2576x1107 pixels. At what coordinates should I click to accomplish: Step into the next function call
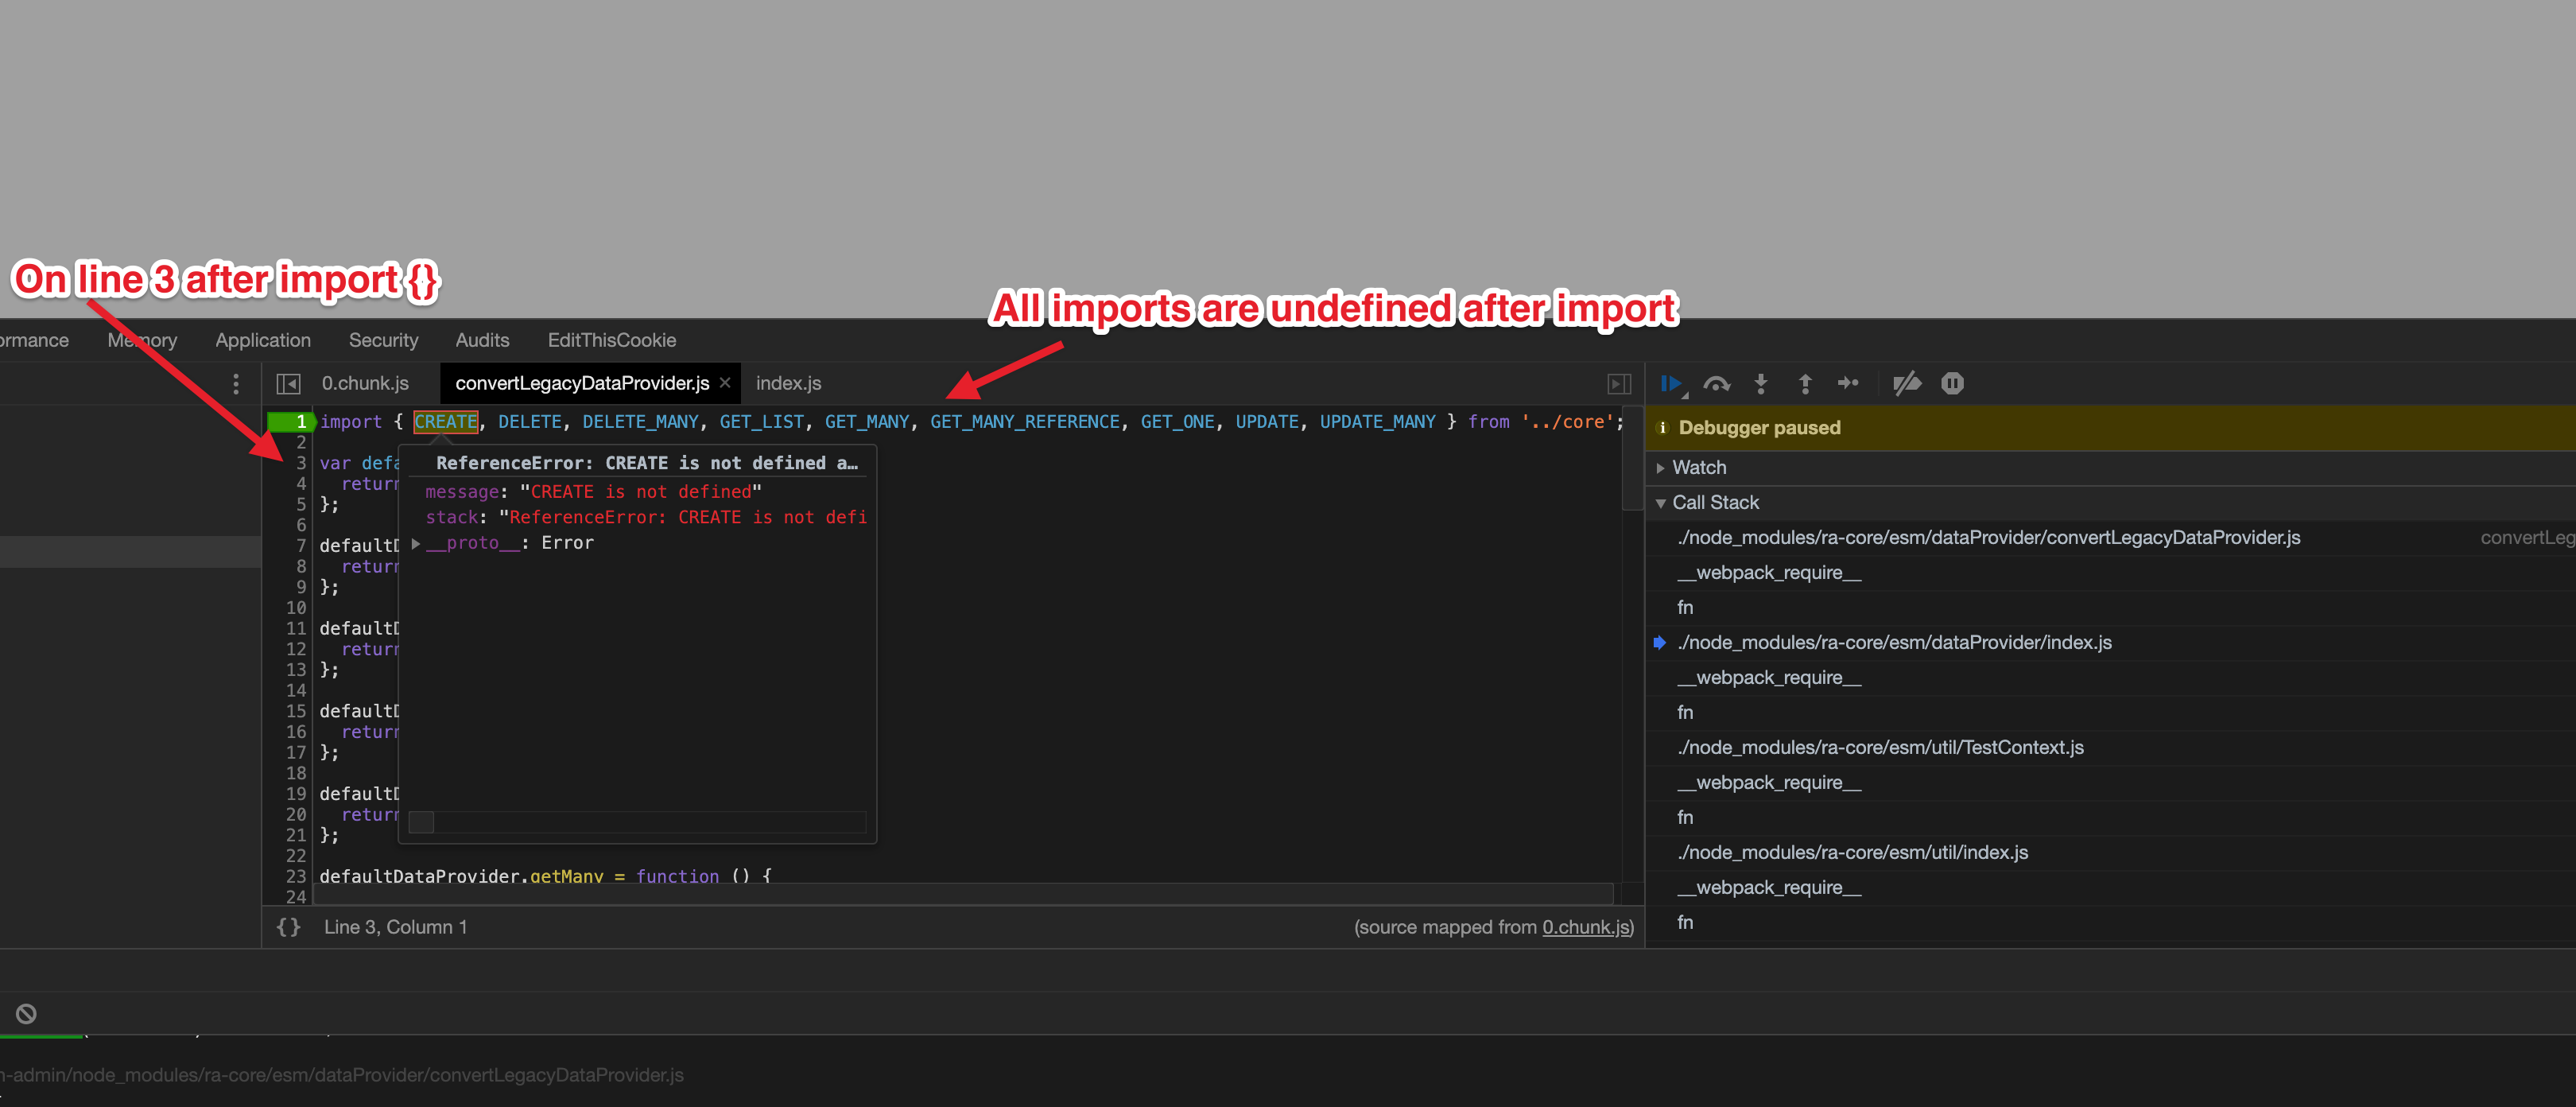(1760, 383)
